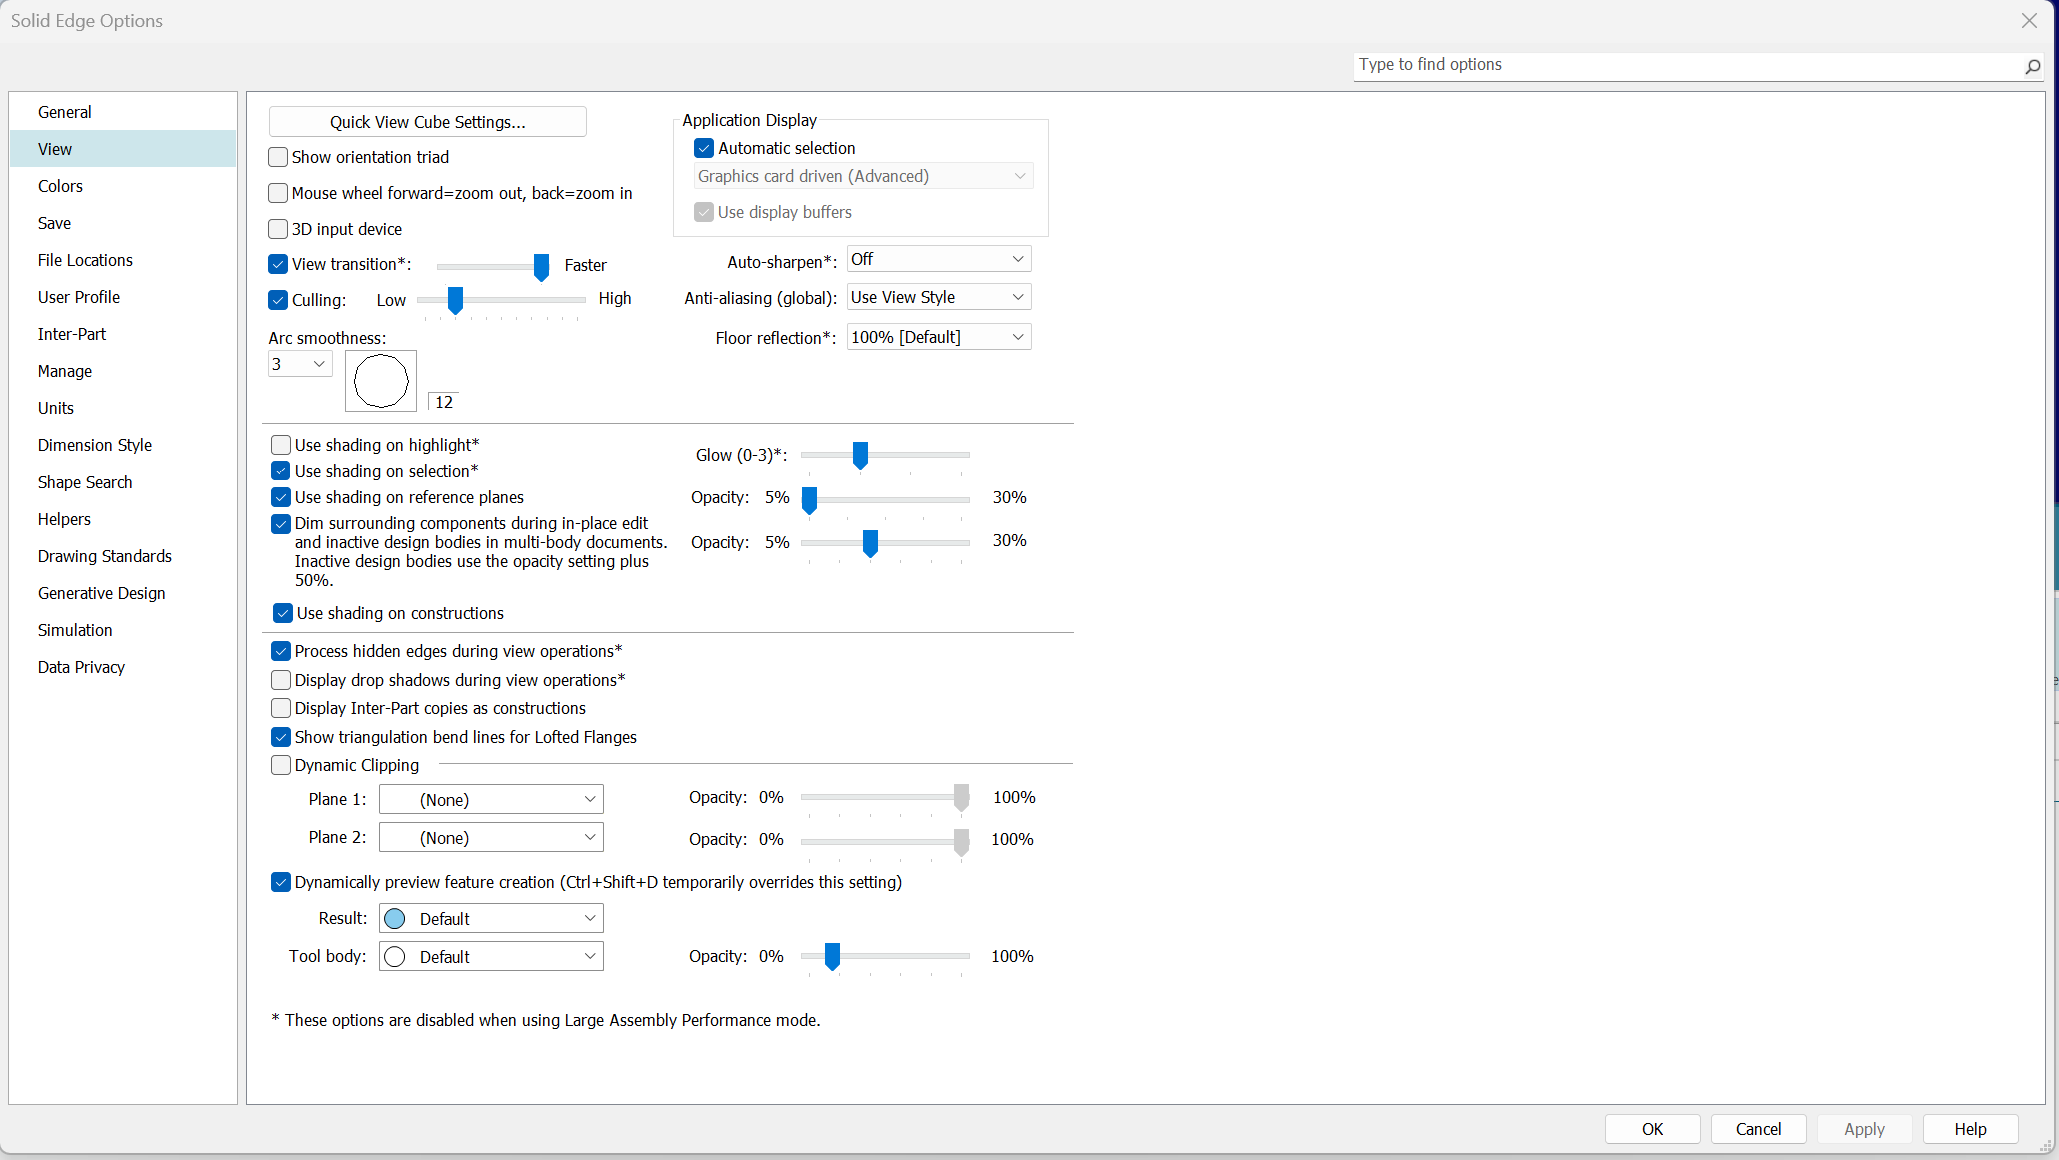This screenshot has width=2059, height=1160.
Task: Click the white Tool body circle icon
Action: 395,957
